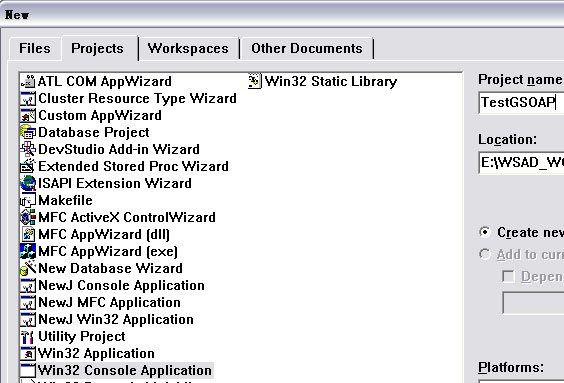Select the 'Cluster Resource Type Wizard' label
Viewport: 564px width, 383px height.
tap(137, 99)
